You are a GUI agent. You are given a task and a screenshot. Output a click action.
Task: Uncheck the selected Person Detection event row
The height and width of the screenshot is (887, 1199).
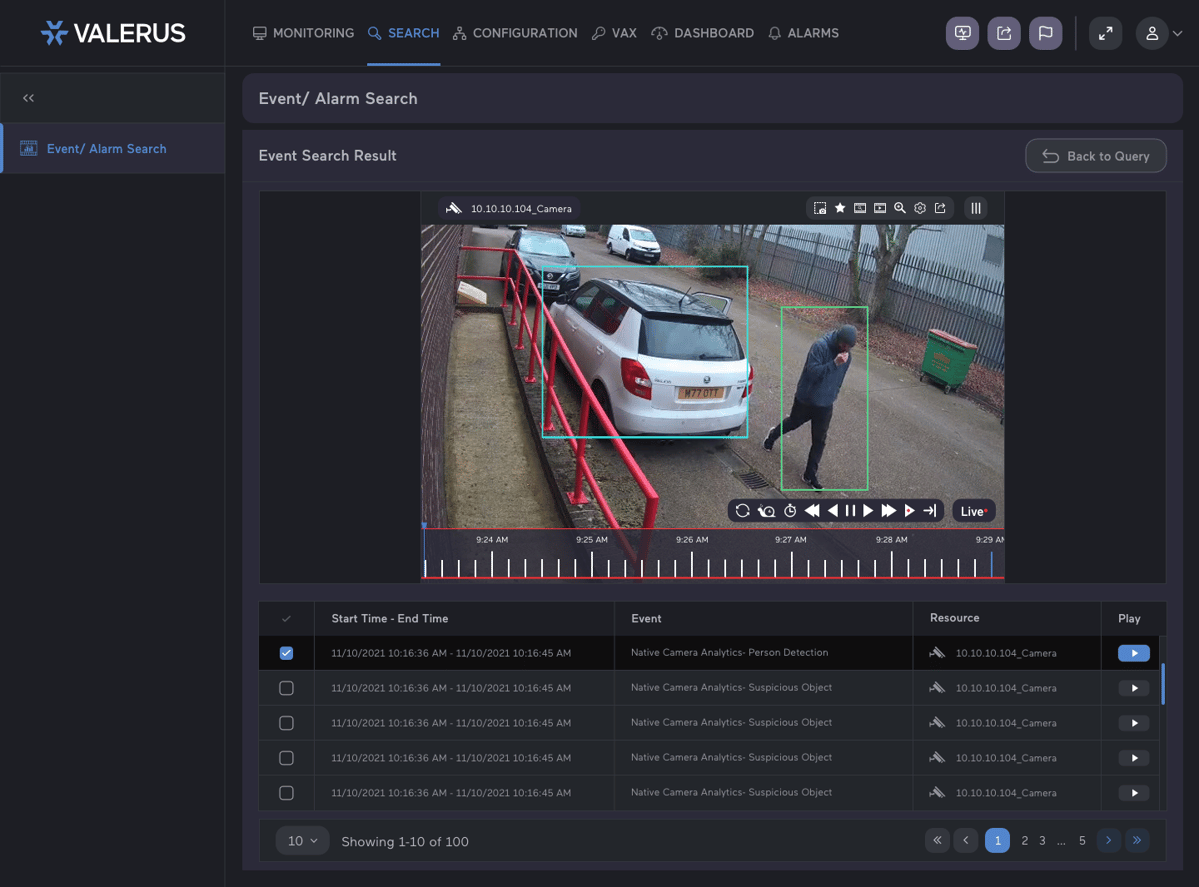pos(287,652)
